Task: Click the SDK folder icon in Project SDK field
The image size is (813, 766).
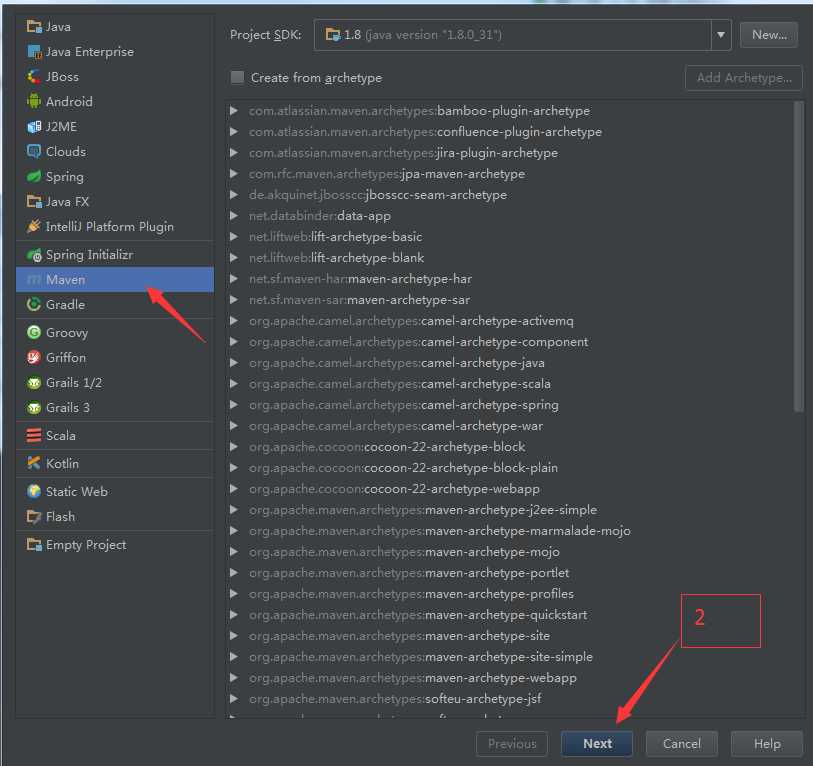Action: (332, 35)
